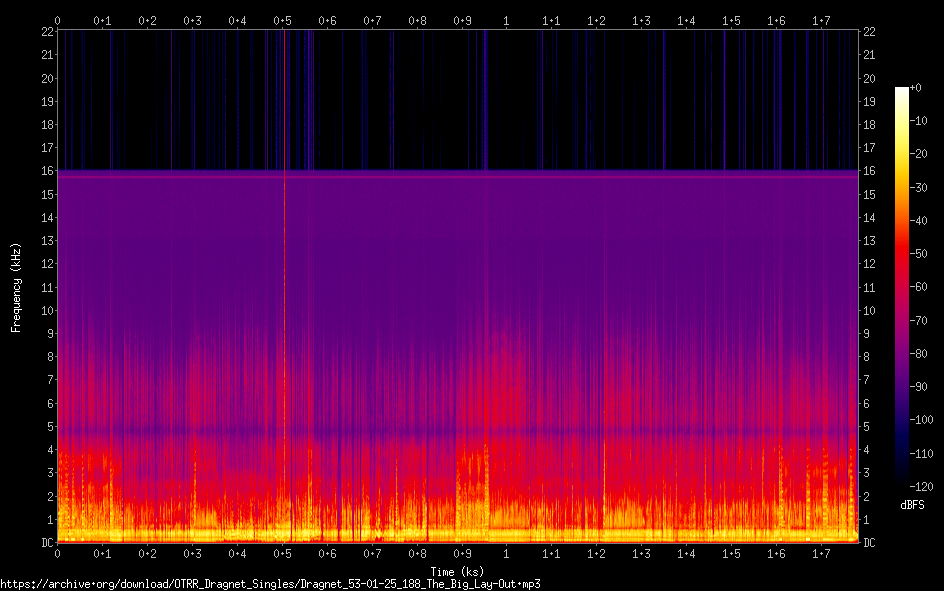Click the 0 tick on the top time axis

[x=58, y=20]
